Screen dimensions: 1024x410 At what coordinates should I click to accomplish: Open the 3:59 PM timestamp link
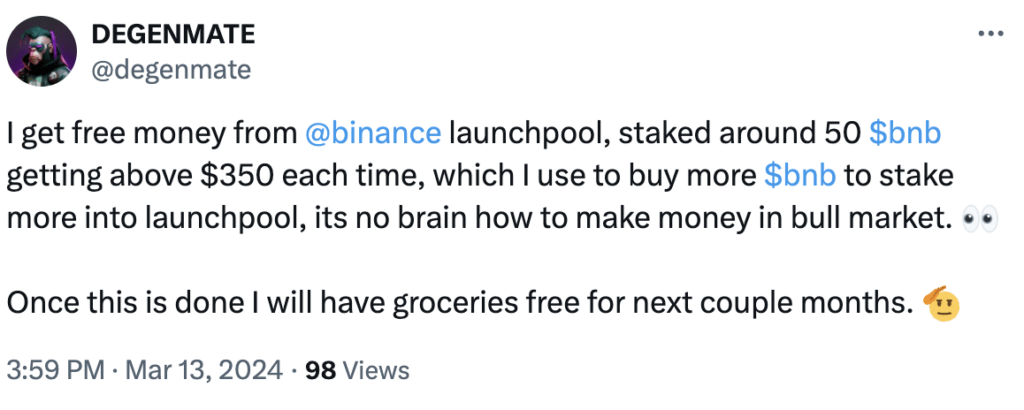[55, 370]
